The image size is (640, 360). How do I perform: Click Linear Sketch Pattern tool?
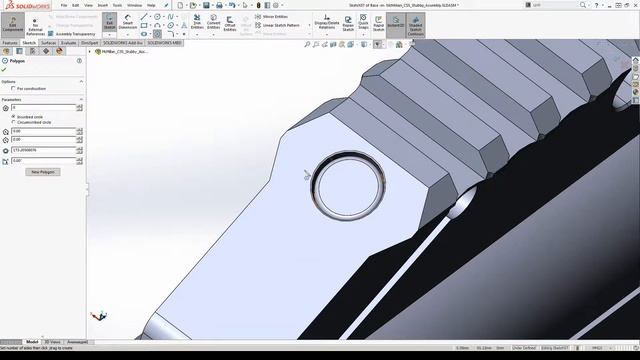(x=277, y=25)
